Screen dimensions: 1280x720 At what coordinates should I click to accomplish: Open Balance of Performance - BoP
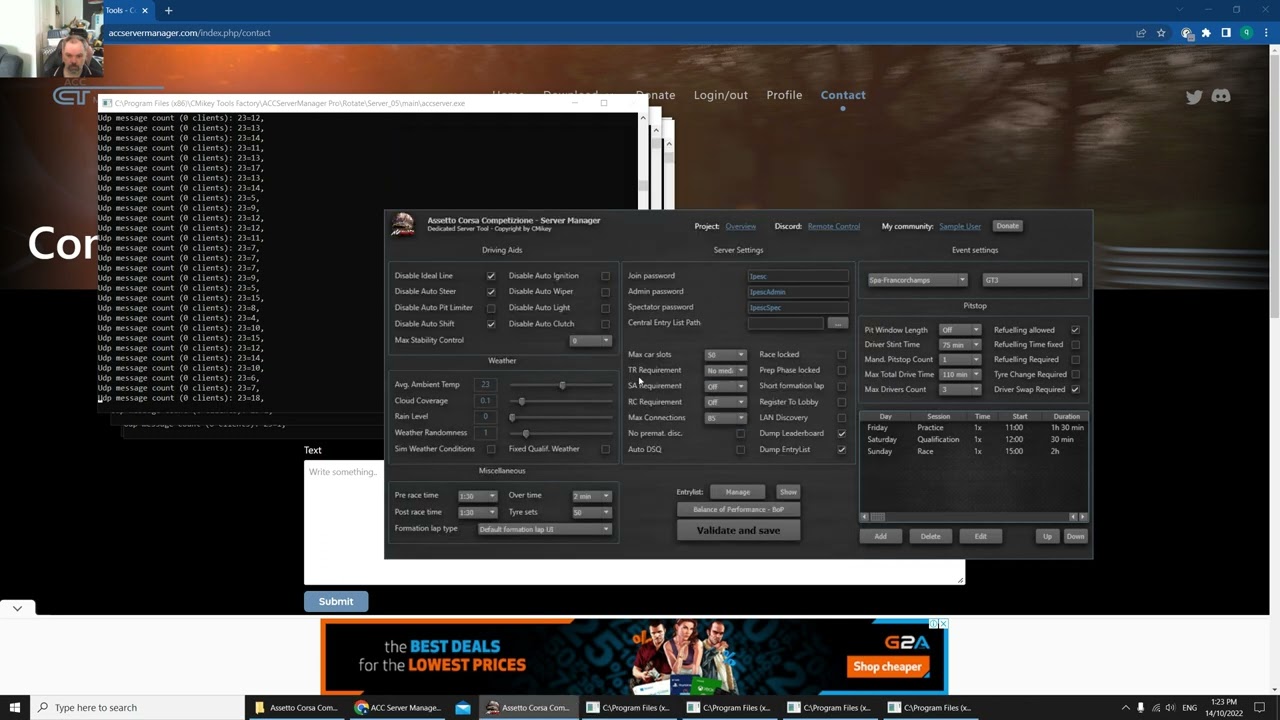coord(738,509)
